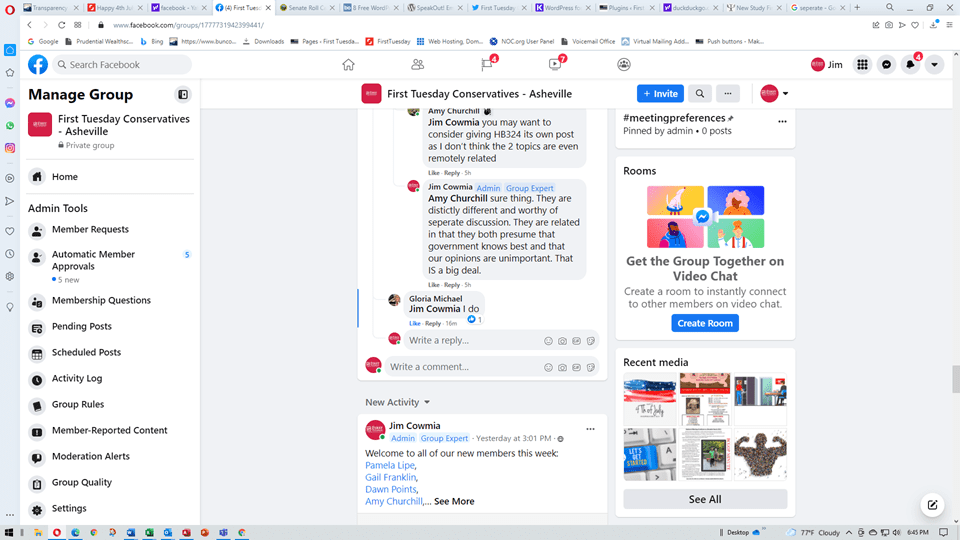Open Member Requests in Admin Tools

coord(90,230)
